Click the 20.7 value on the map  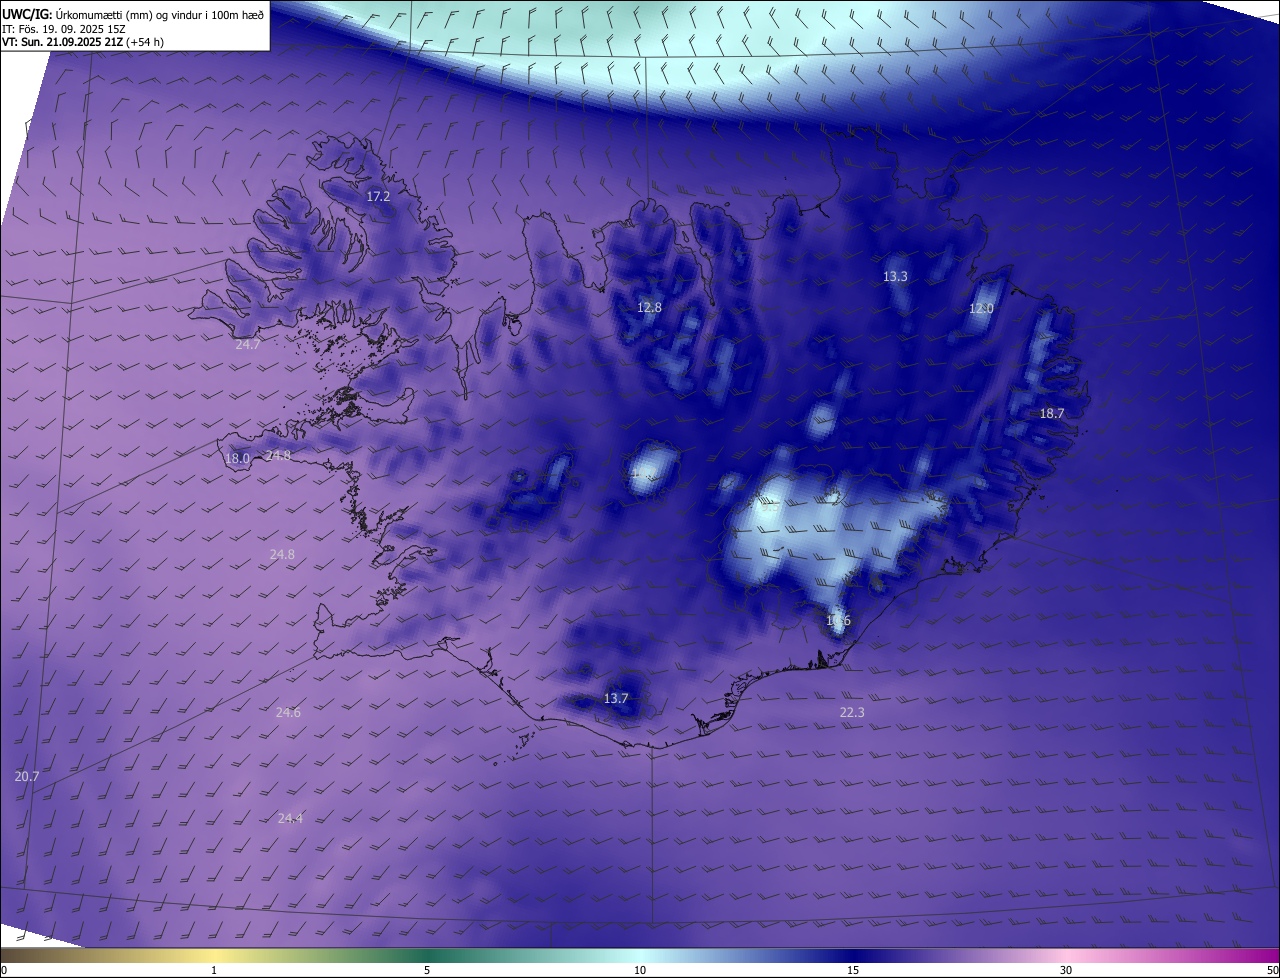[x=27, y=777]
